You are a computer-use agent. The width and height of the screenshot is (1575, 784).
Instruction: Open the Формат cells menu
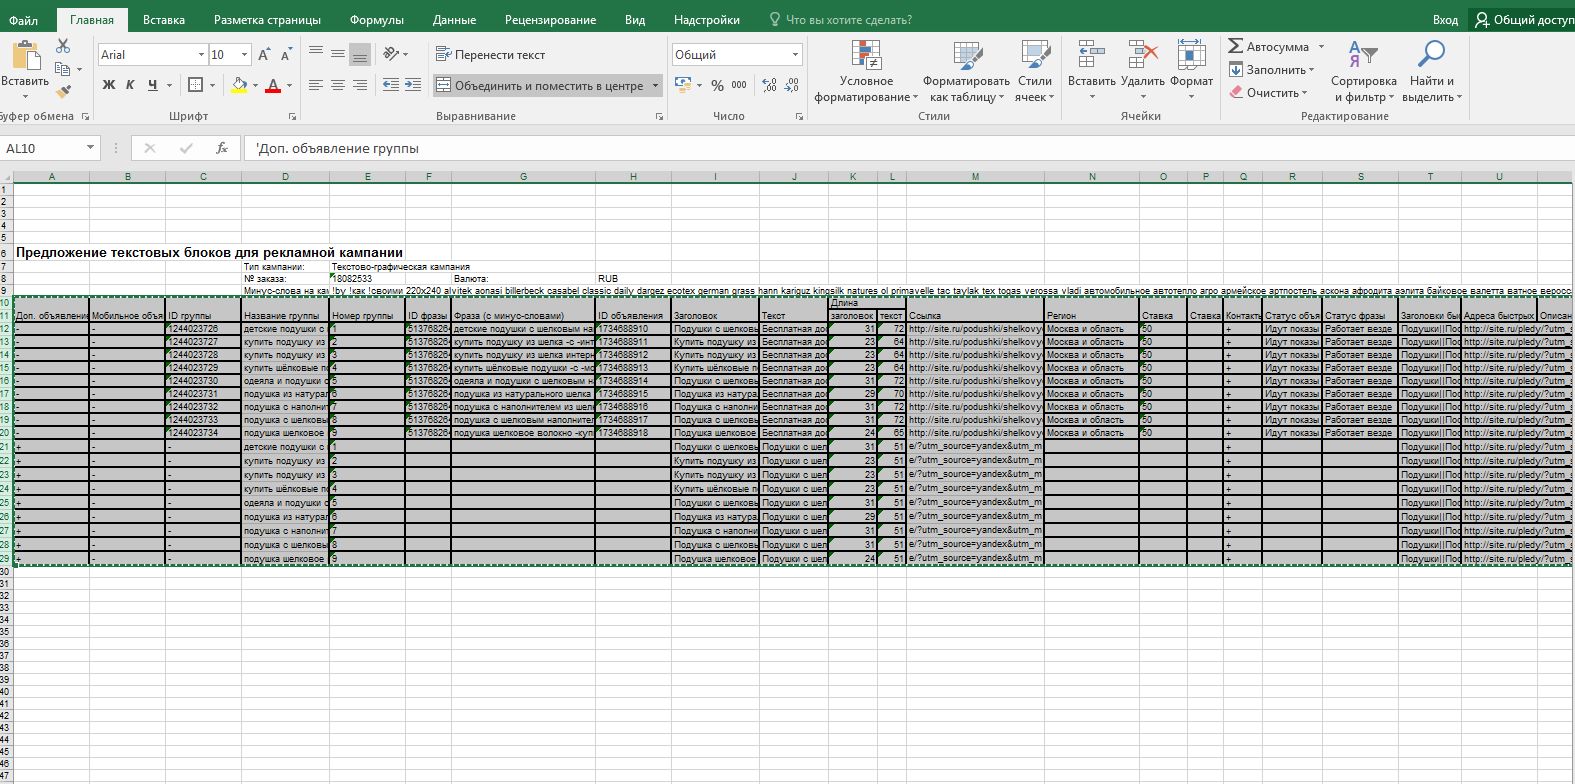click(x=1191, y=70)
